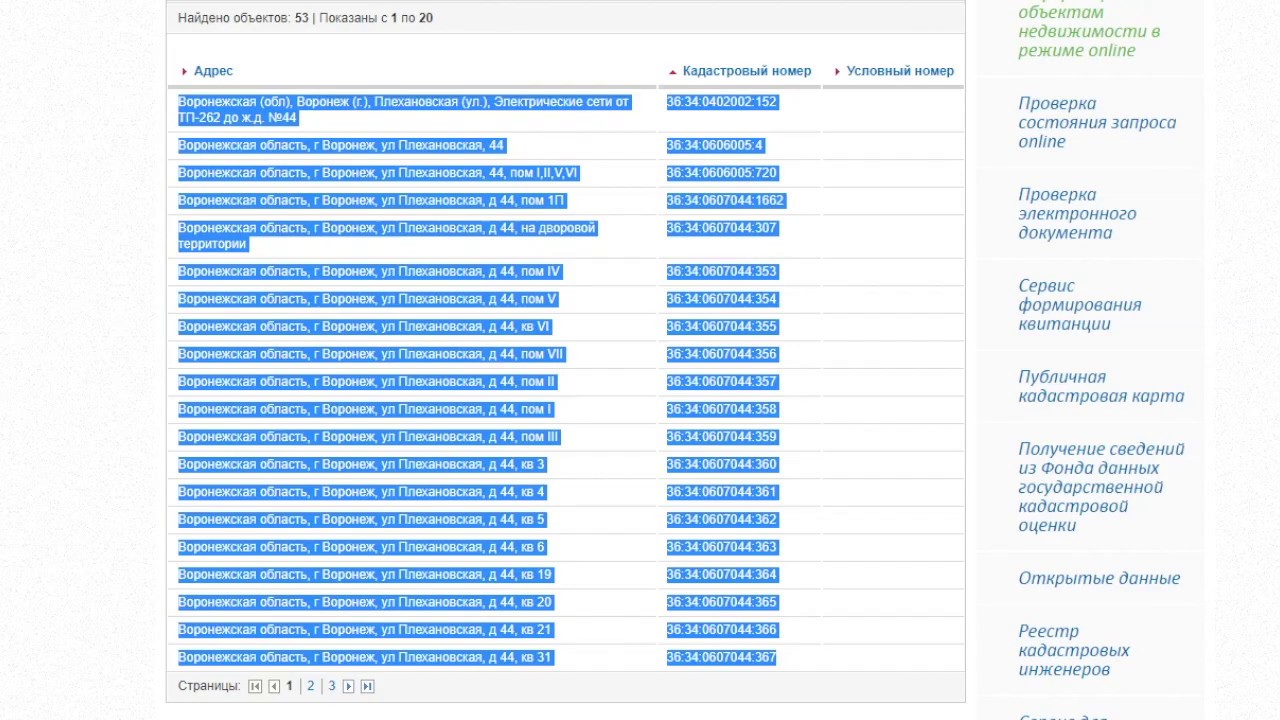
Task: Open Реестр кадастровых инженеров link
Action: pos(1074,650)
